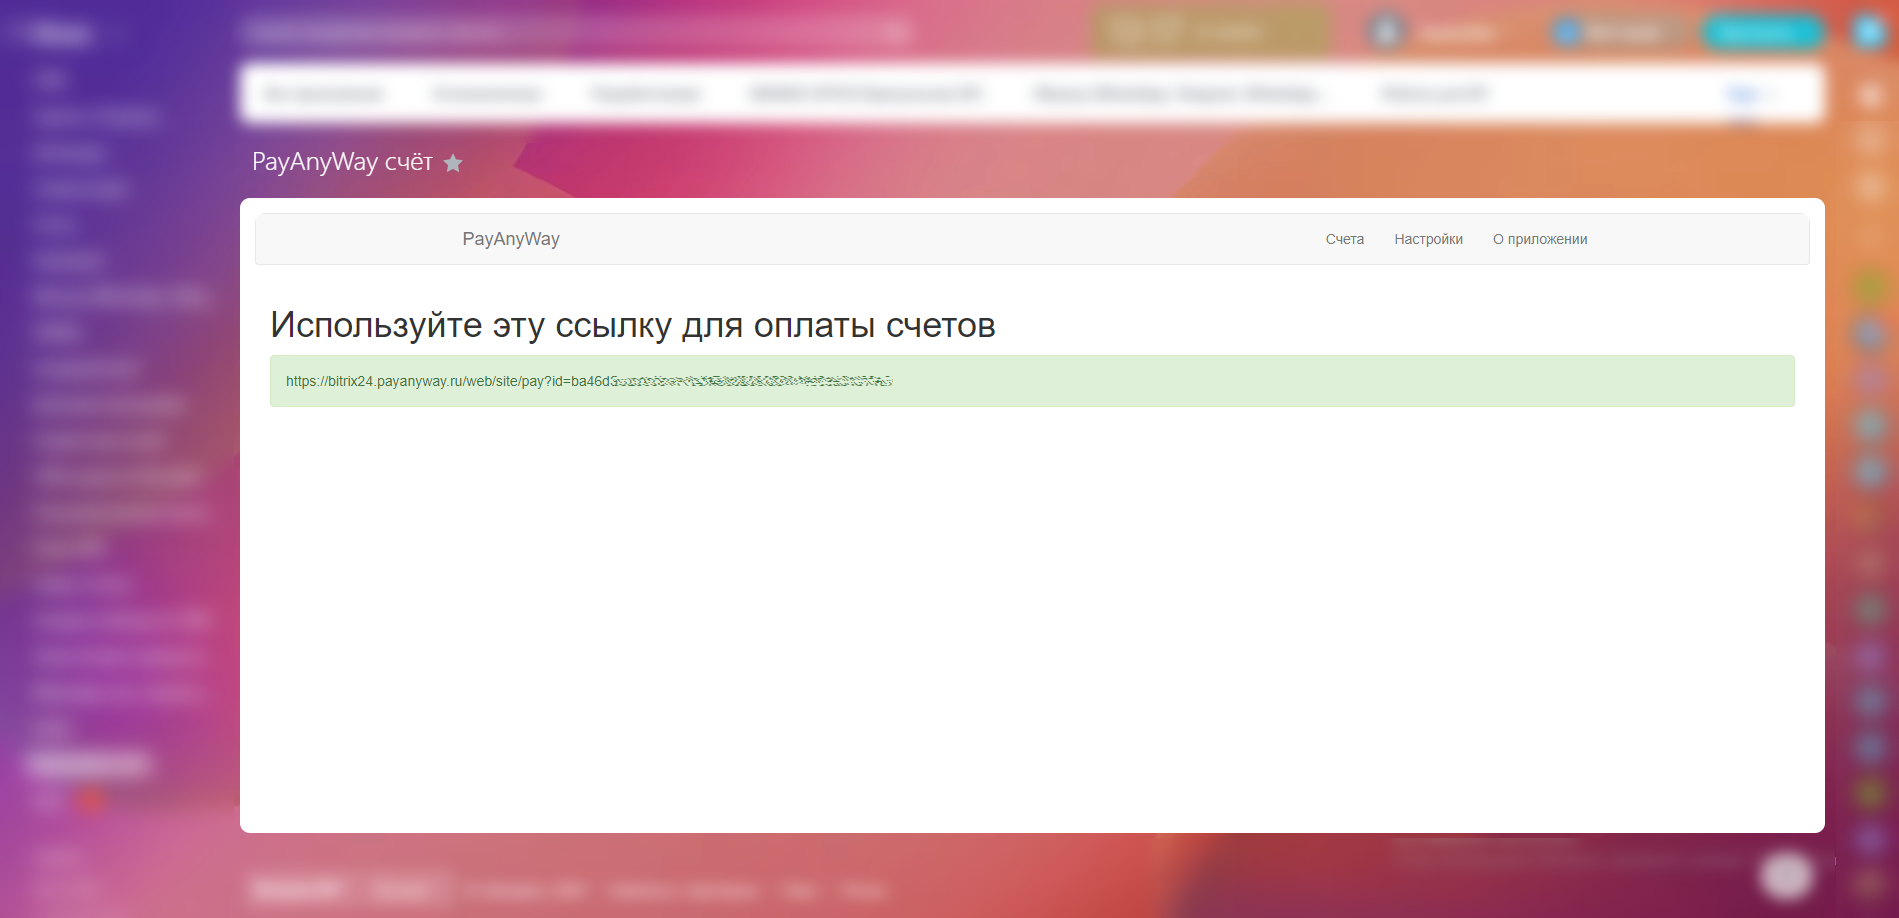The height and width of the screenshot is (918, 1899).
Task: Open the Настройки tab
Action: click(x=1428, y=239)
